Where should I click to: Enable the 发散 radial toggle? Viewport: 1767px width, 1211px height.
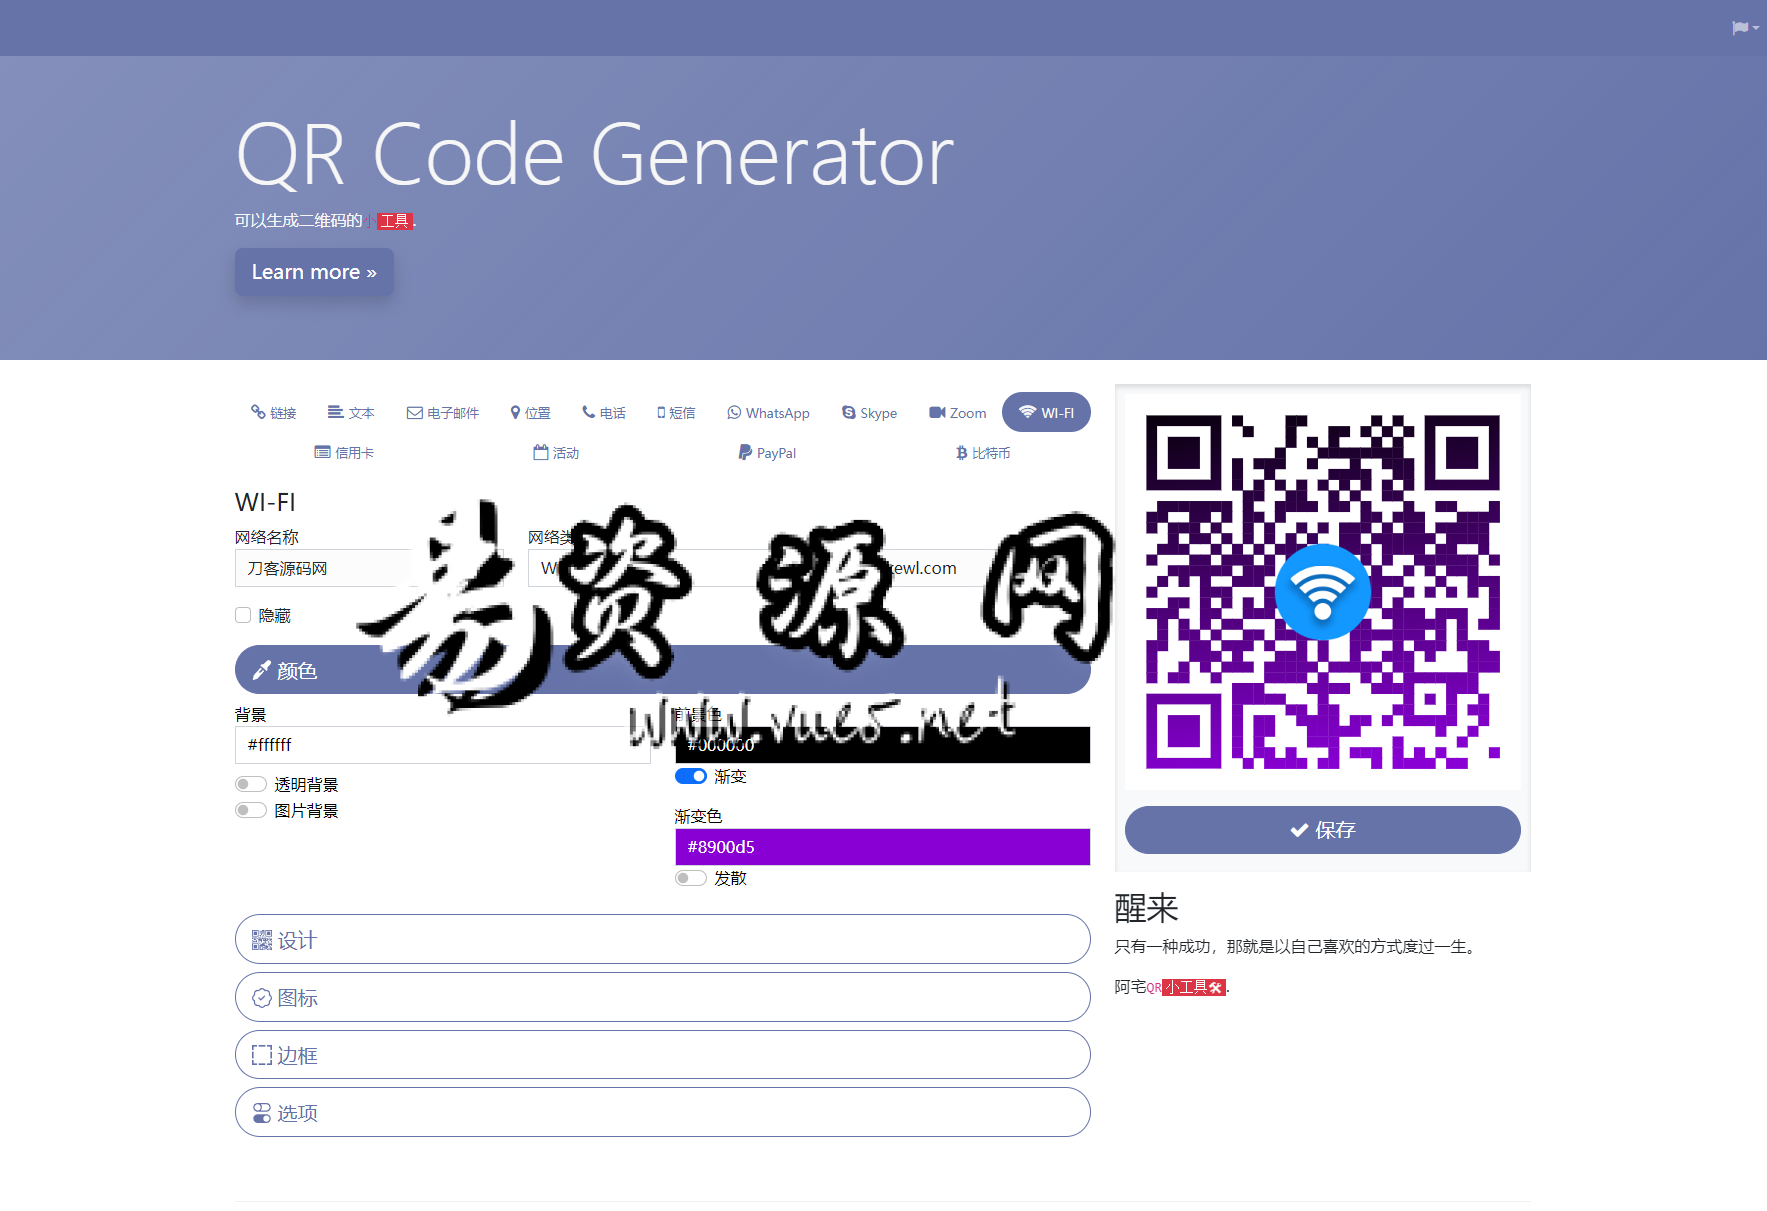[691, 878]
